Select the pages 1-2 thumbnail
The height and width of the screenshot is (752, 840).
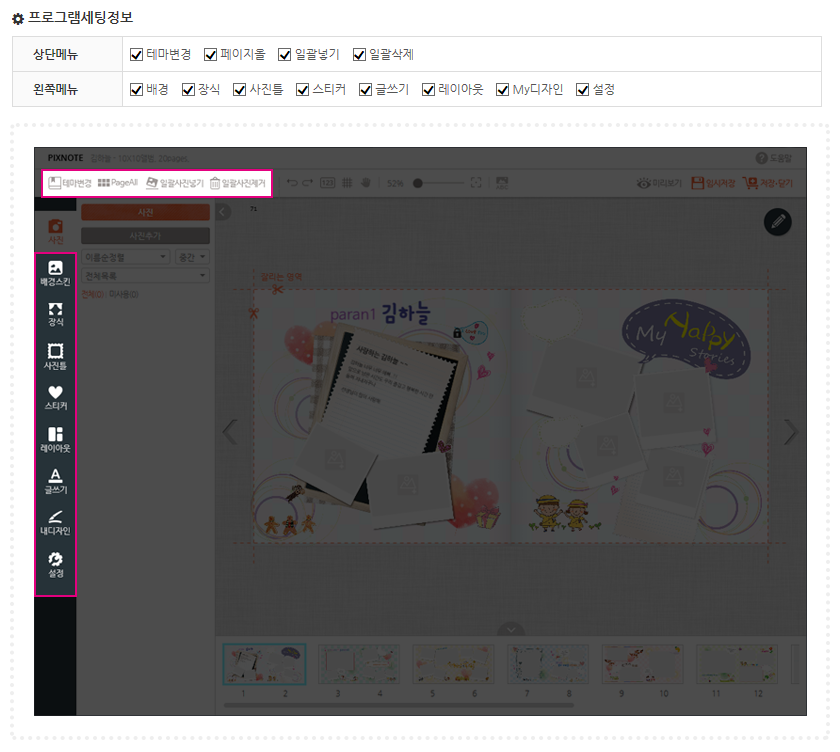264,664
